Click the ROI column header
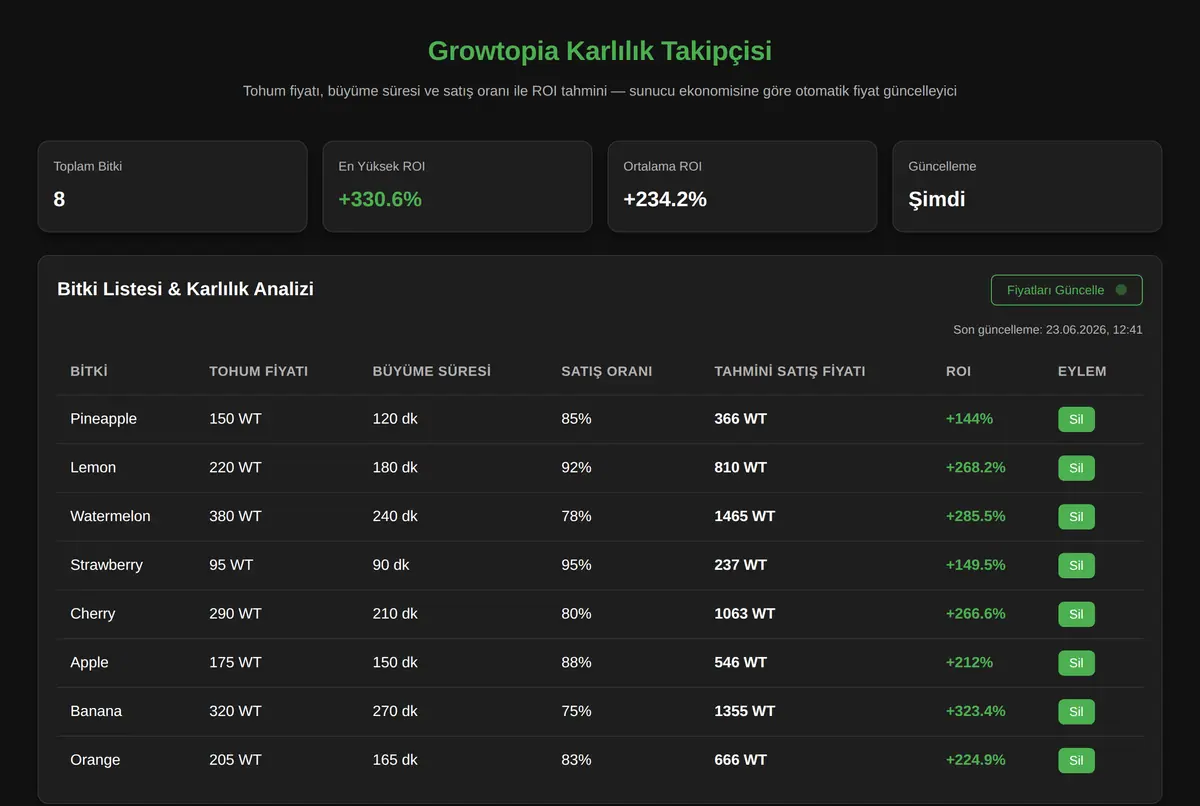 click(958, 371)
